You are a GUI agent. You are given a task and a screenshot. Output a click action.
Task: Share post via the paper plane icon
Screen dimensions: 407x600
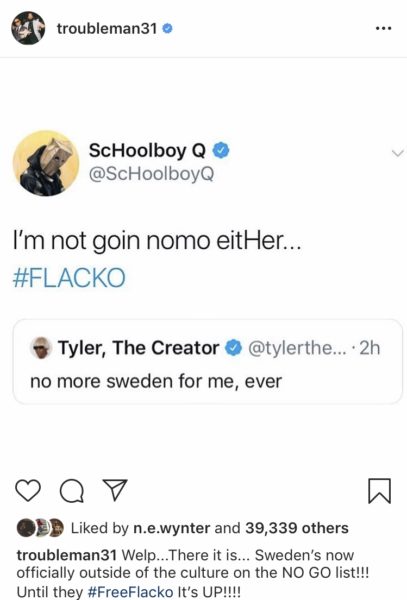click(x=115, y=490)
